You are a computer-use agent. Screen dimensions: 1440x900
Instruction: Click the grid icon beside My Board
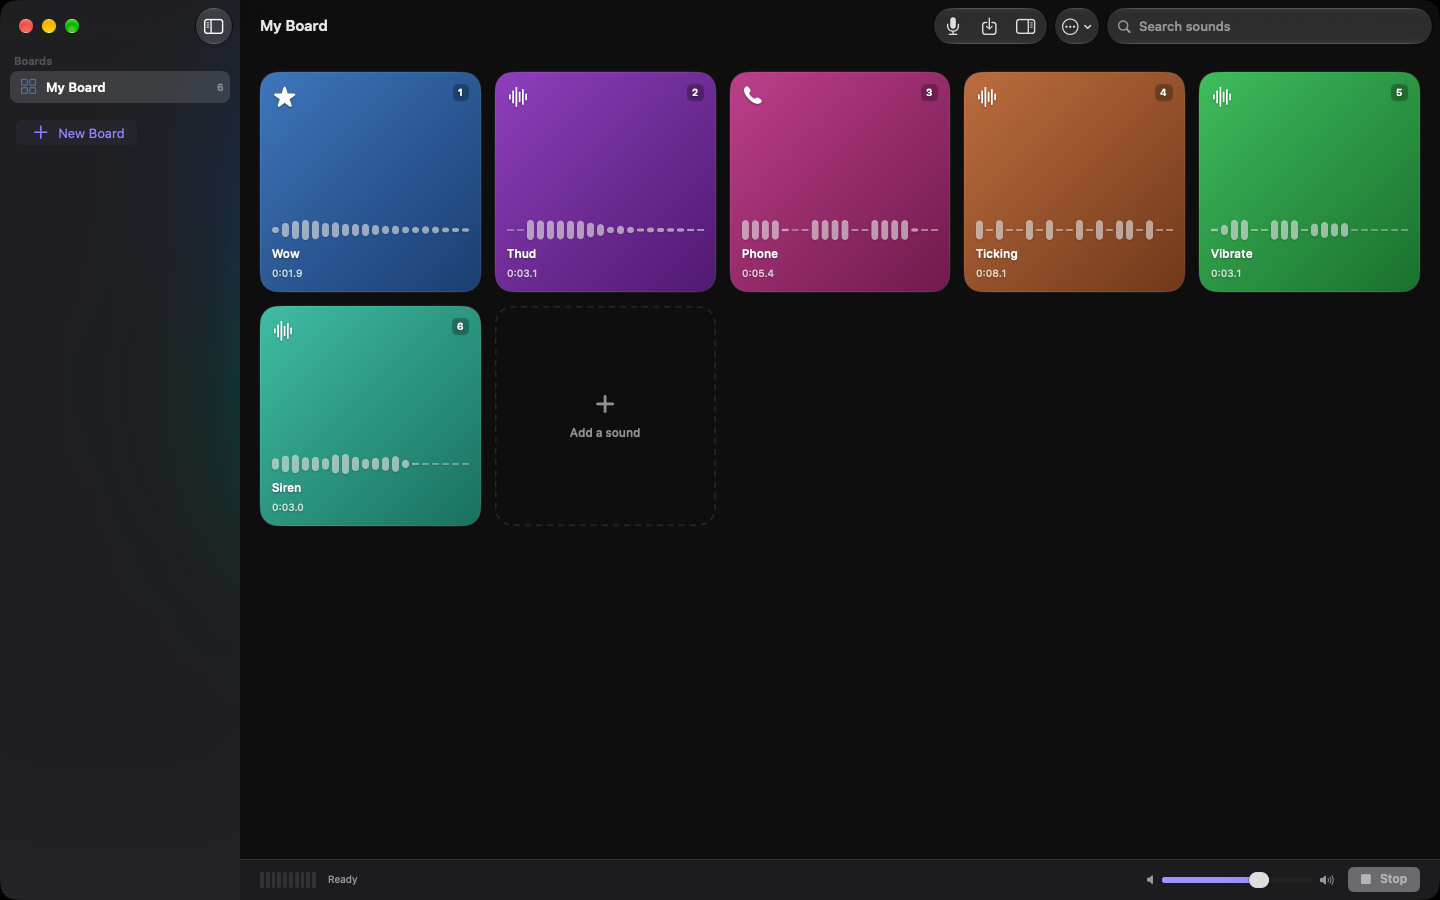(x=28, y=87)
